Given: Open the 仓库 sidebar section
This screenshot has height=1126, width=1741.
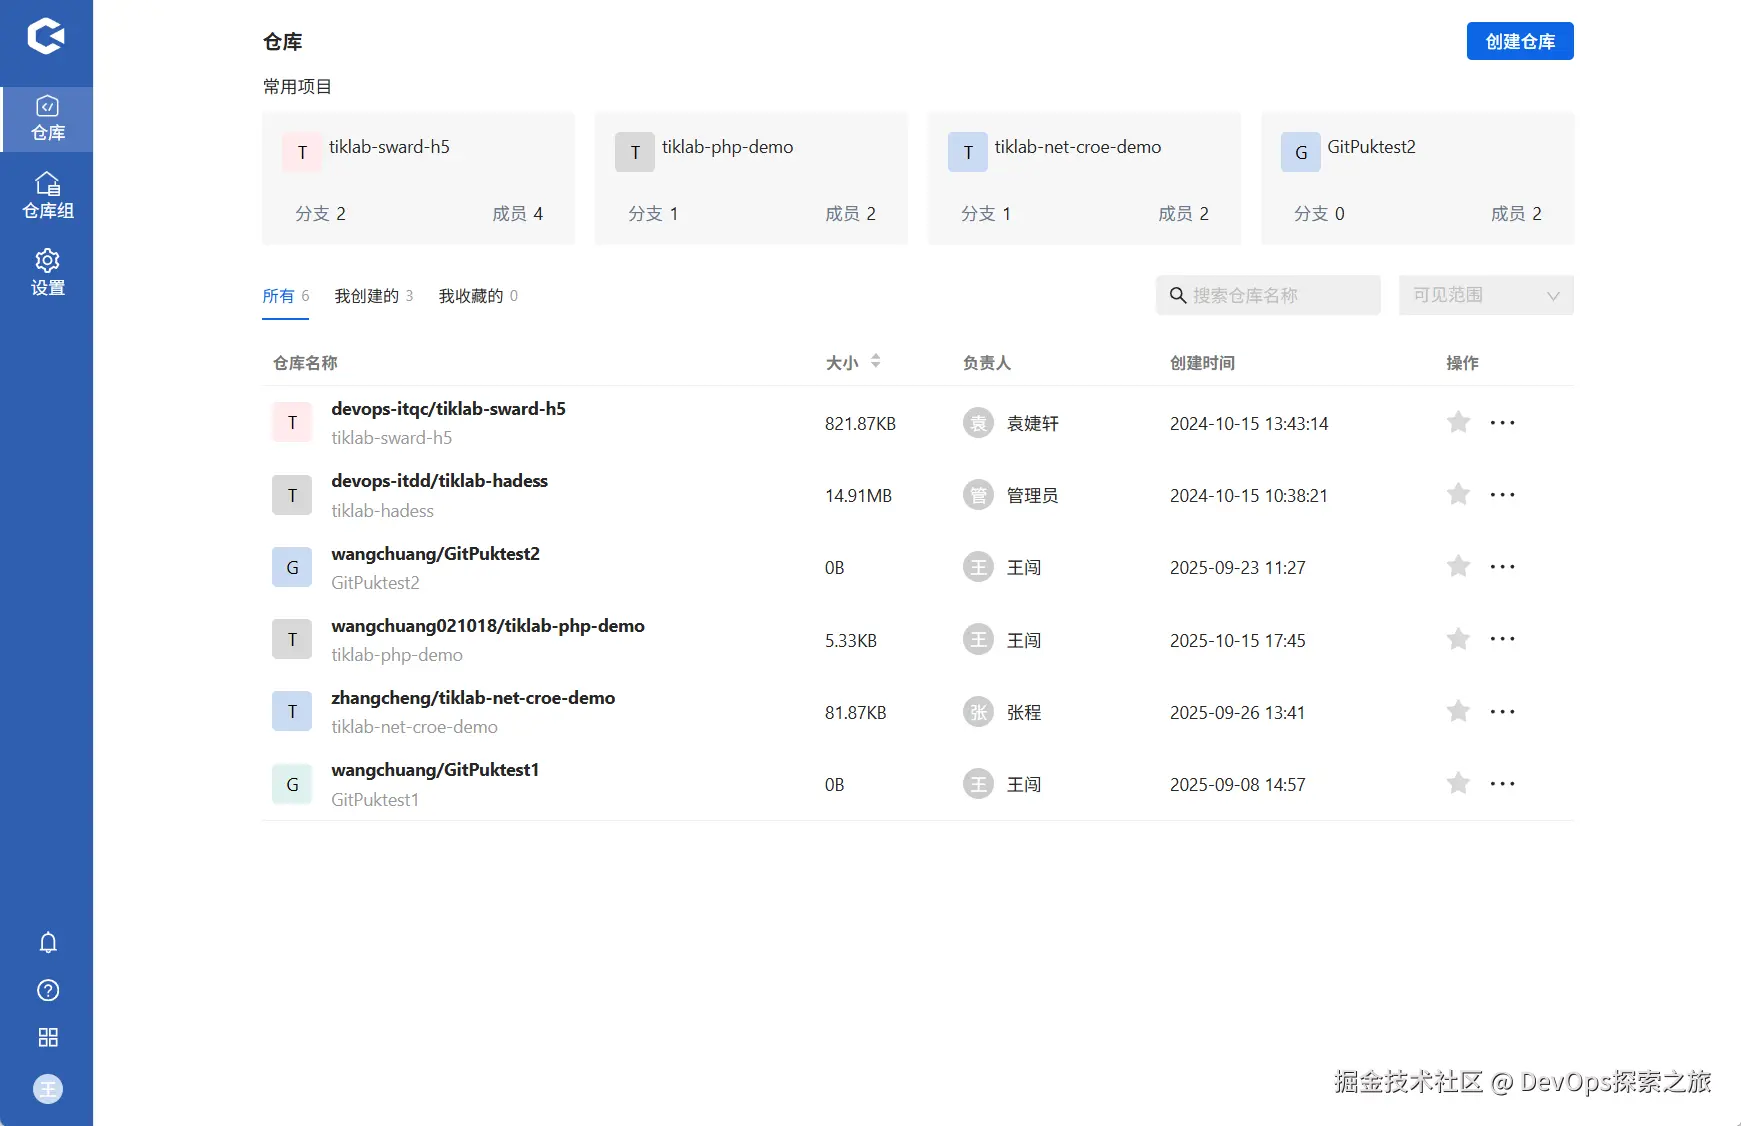Looking at the screenshot, I should pyautogui.click(x=47, y=119).
